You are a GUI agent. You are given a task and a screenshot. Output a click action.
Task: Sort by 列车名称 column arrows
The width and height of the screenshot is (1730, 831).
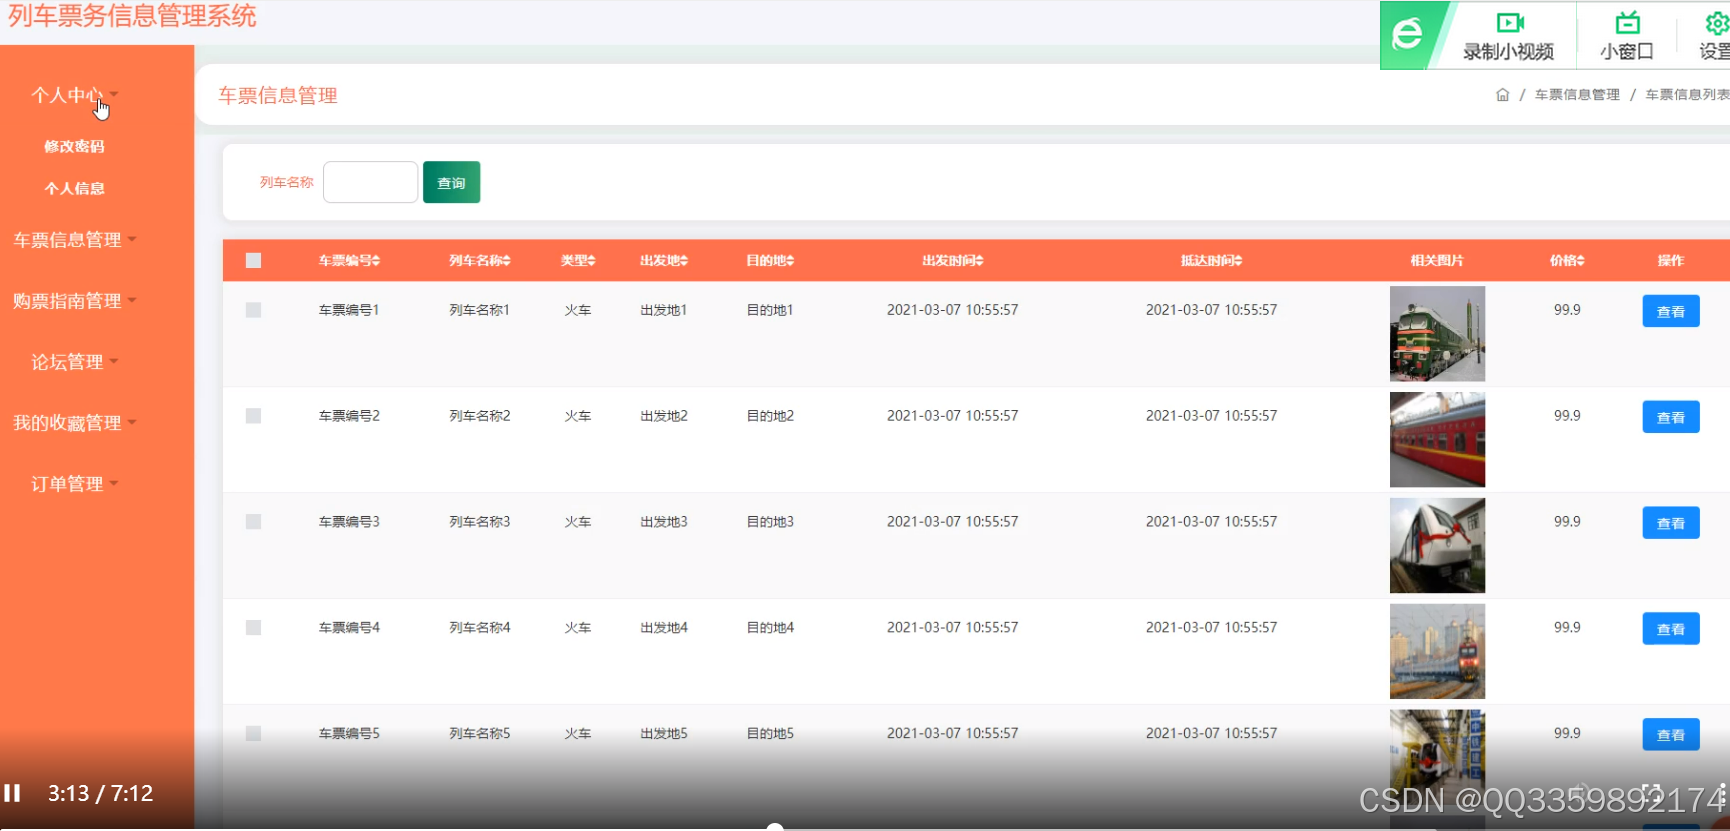coord(507,261)
